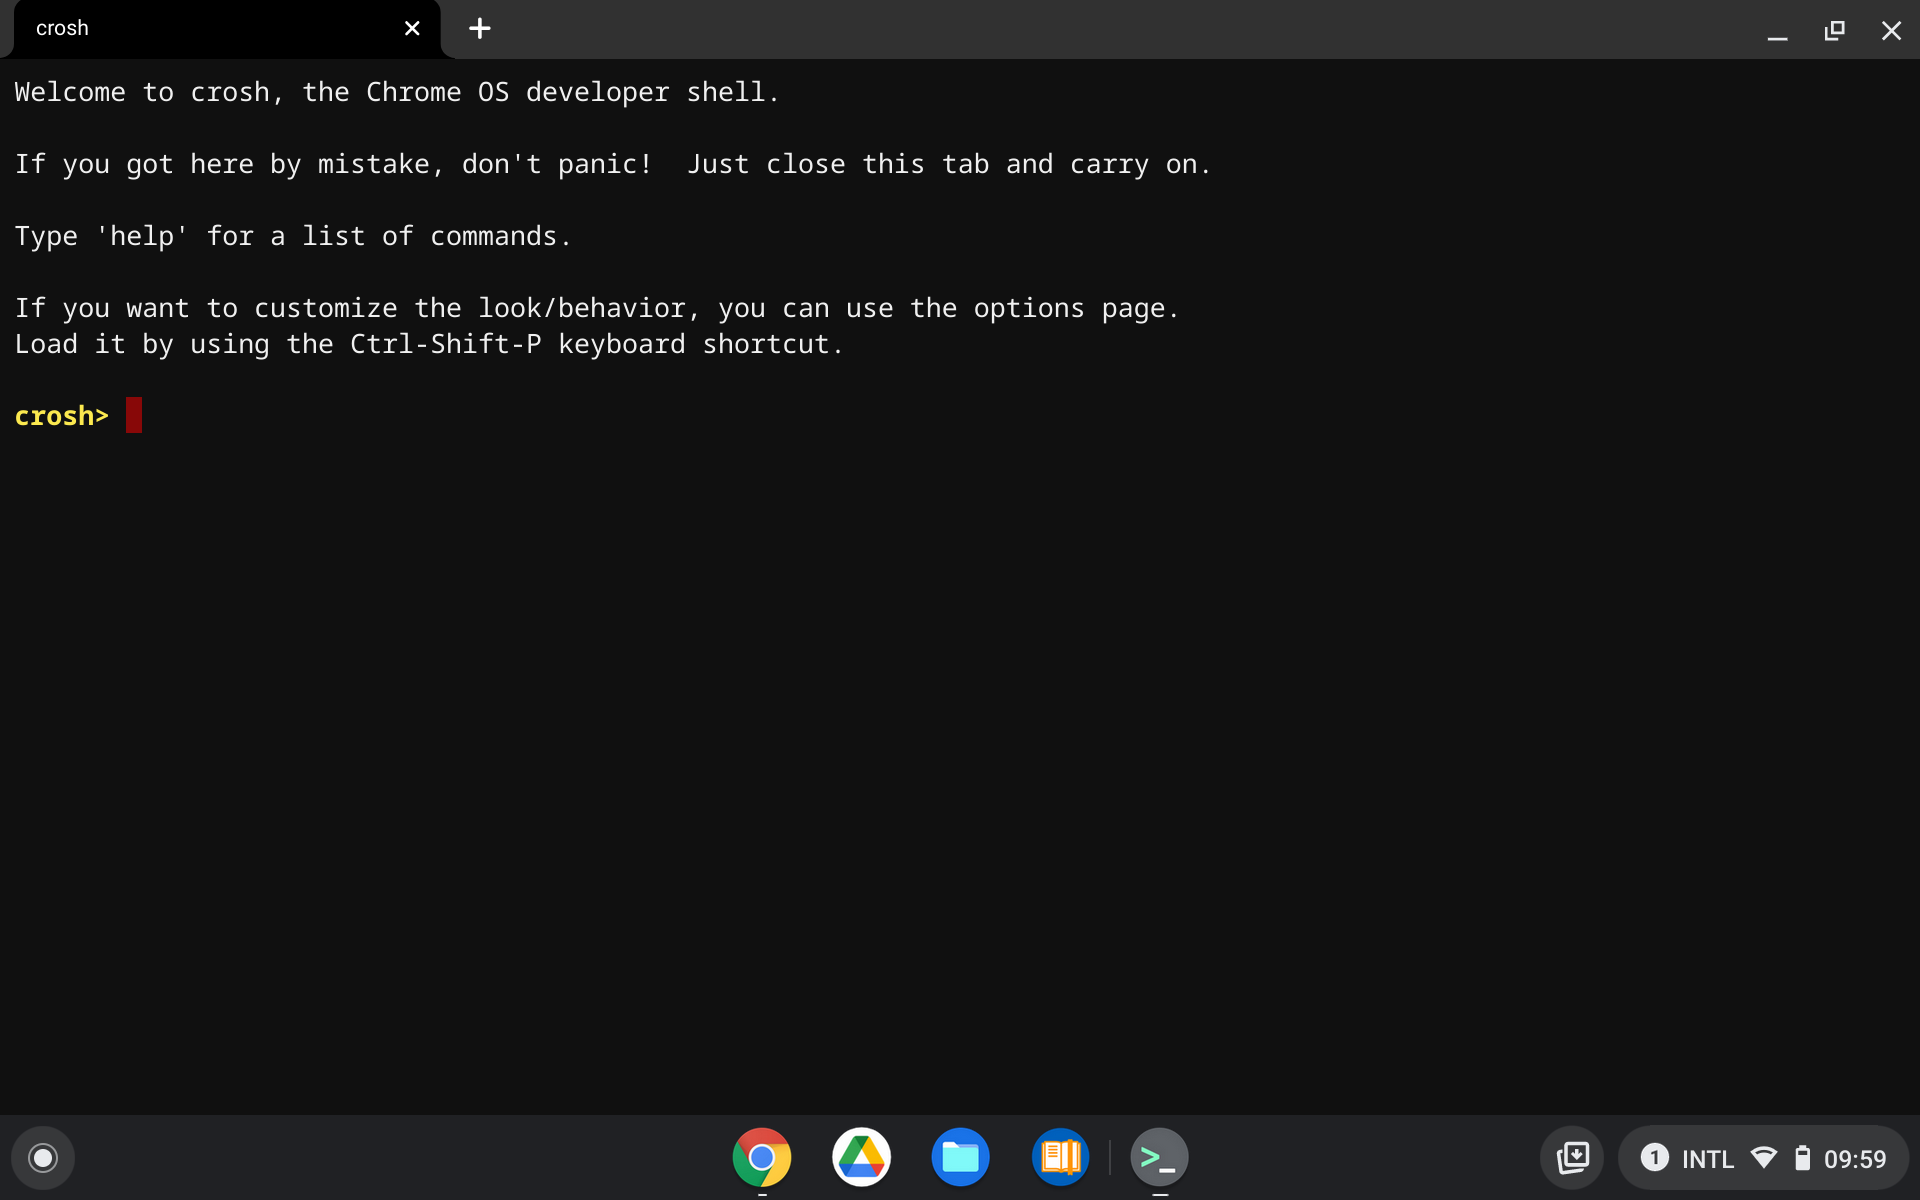Click the Wi-Fi status icon

[x=1764, y=1158]
